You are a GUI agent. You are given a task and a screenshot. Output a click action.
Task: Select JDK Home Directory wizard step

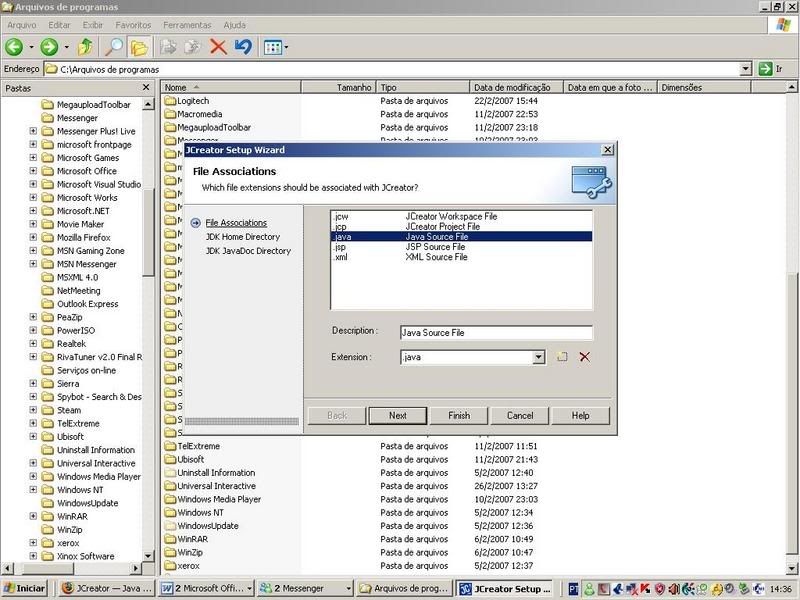coord(242,237)
